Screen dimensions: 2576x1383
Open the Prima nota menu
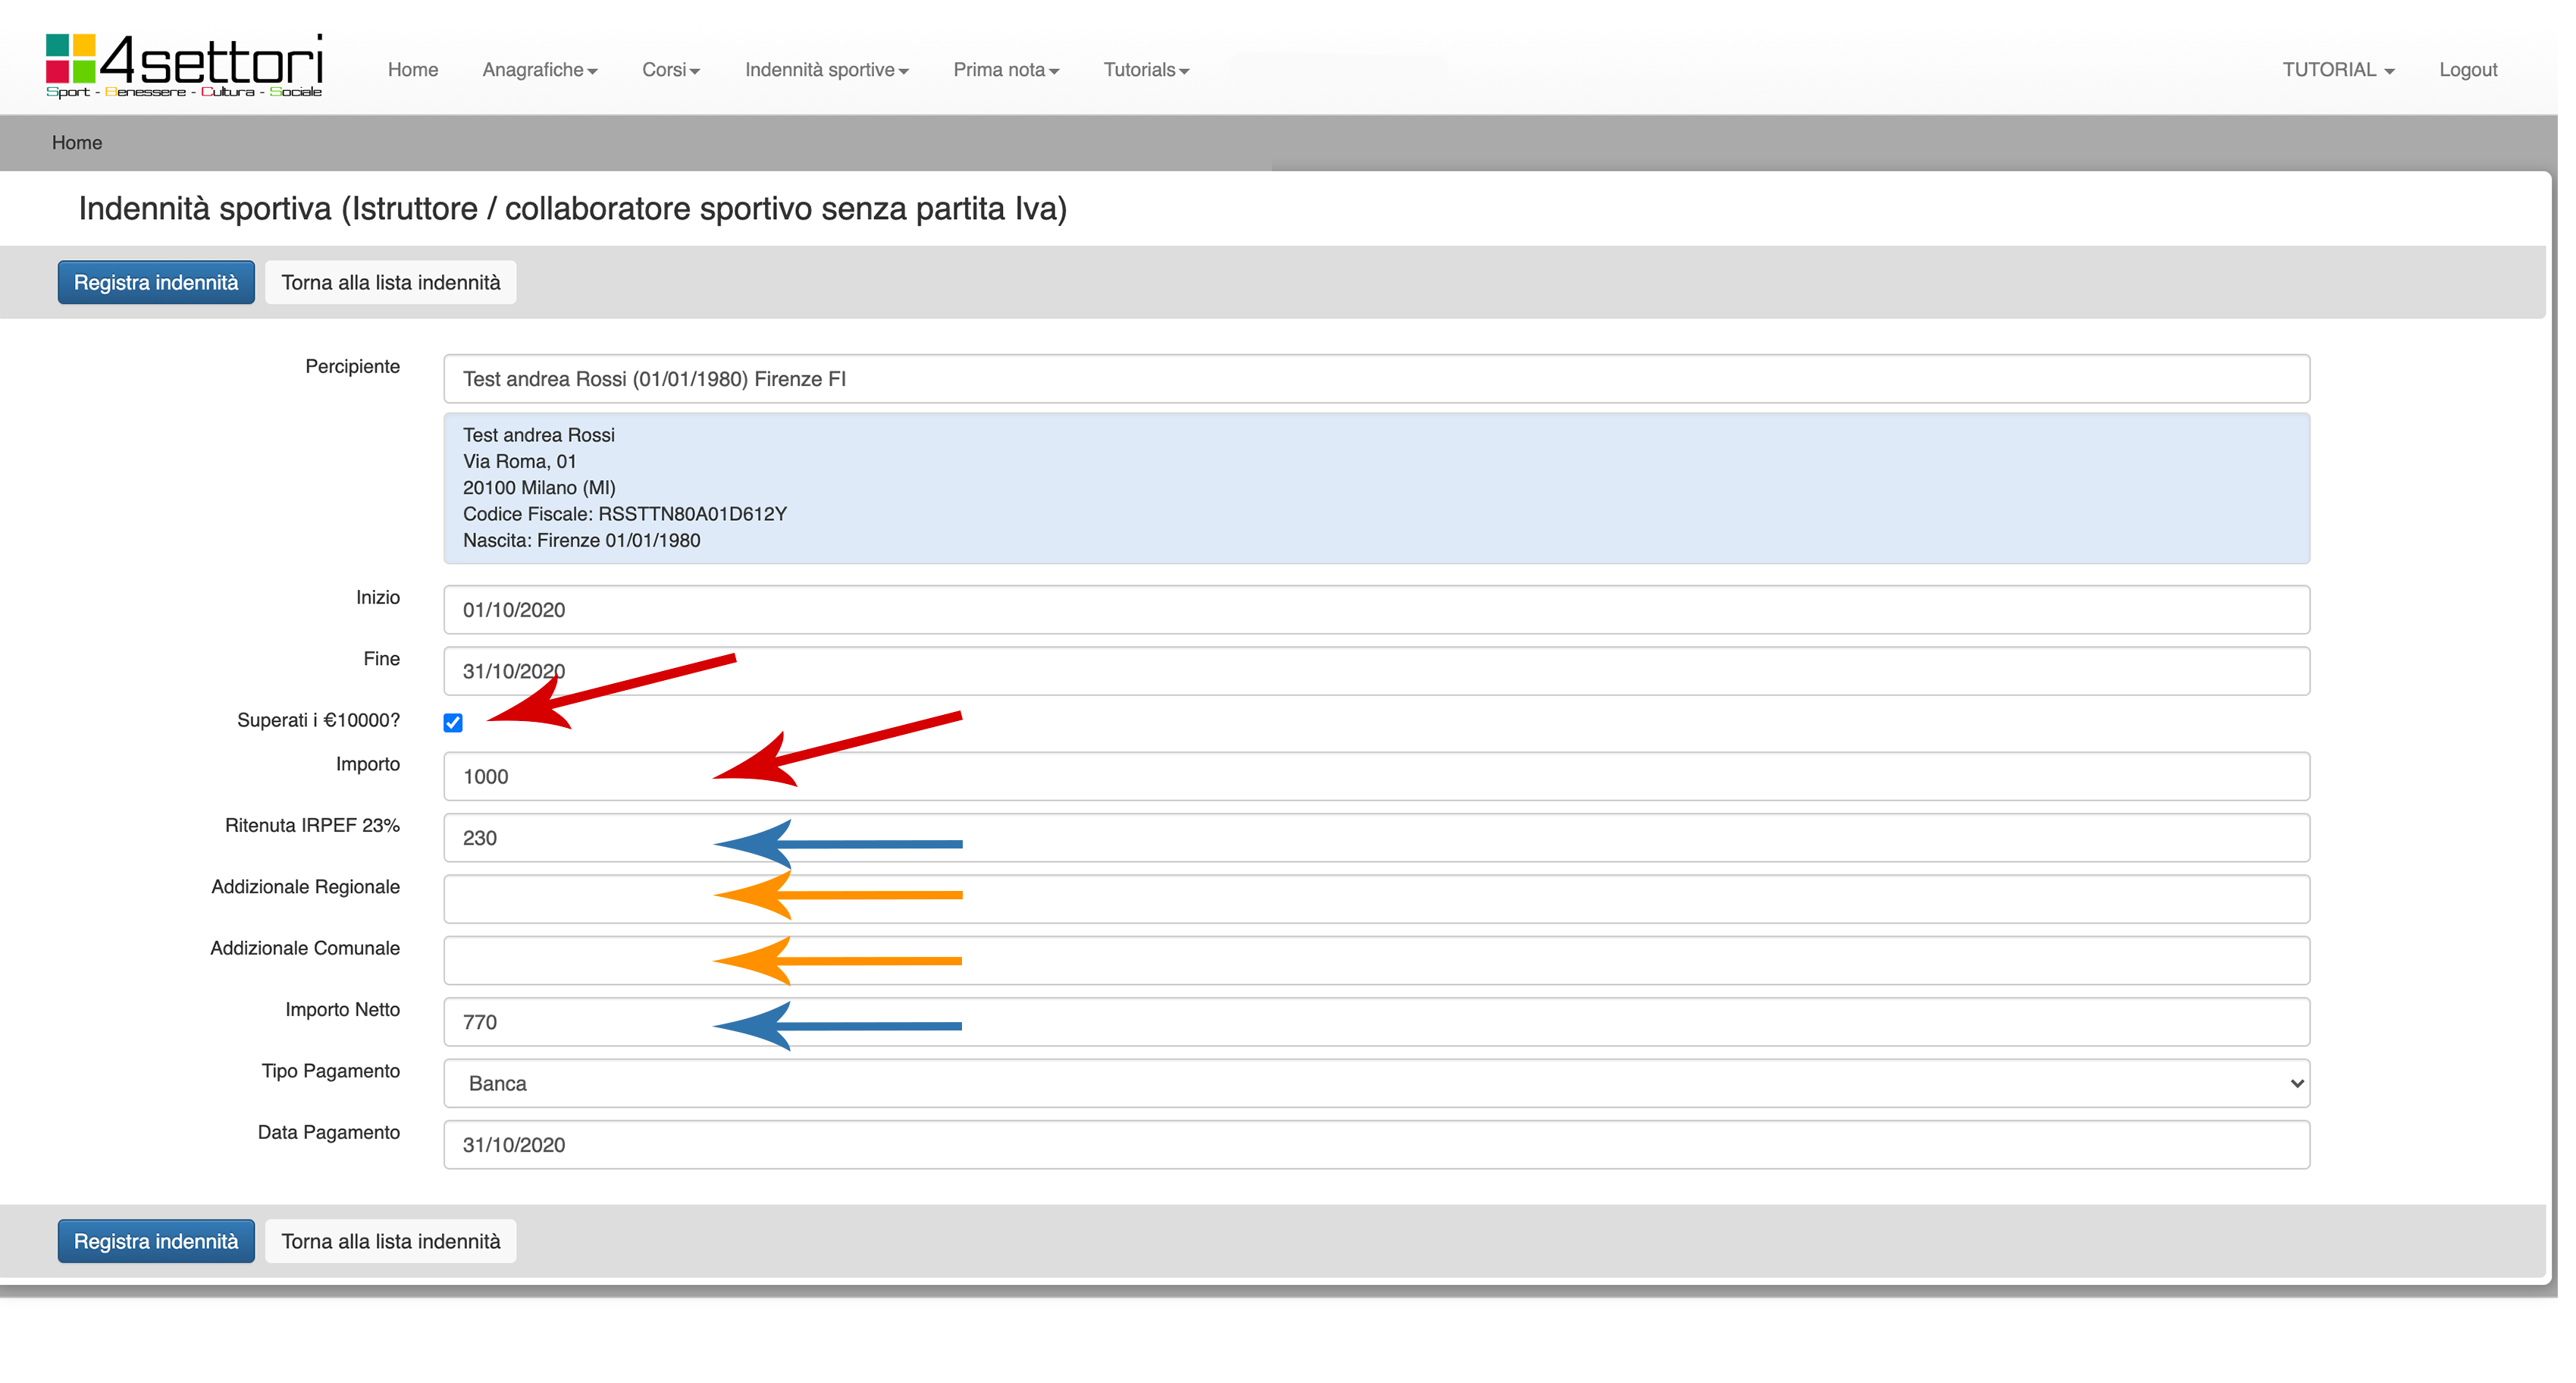coord(1005,70)
